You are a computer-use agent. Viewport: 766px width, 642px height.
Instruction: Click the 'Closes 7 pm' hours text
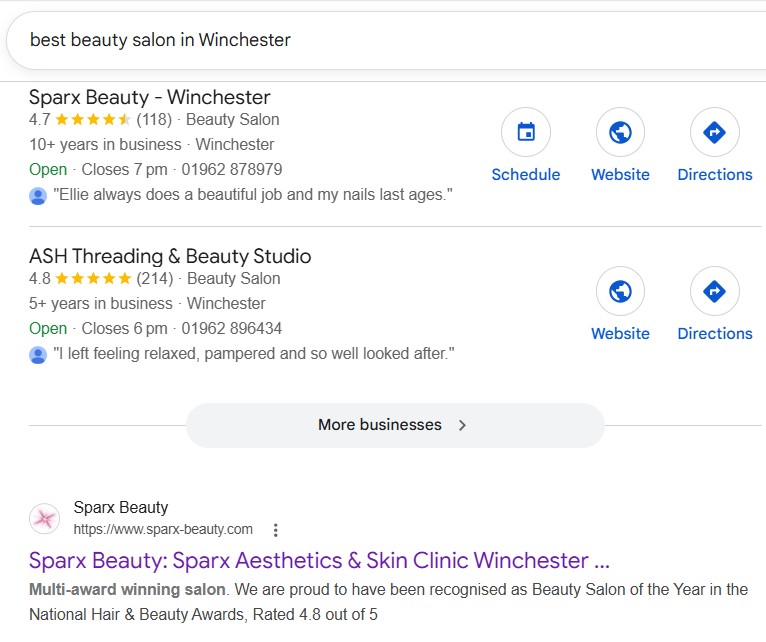(124, 170)
